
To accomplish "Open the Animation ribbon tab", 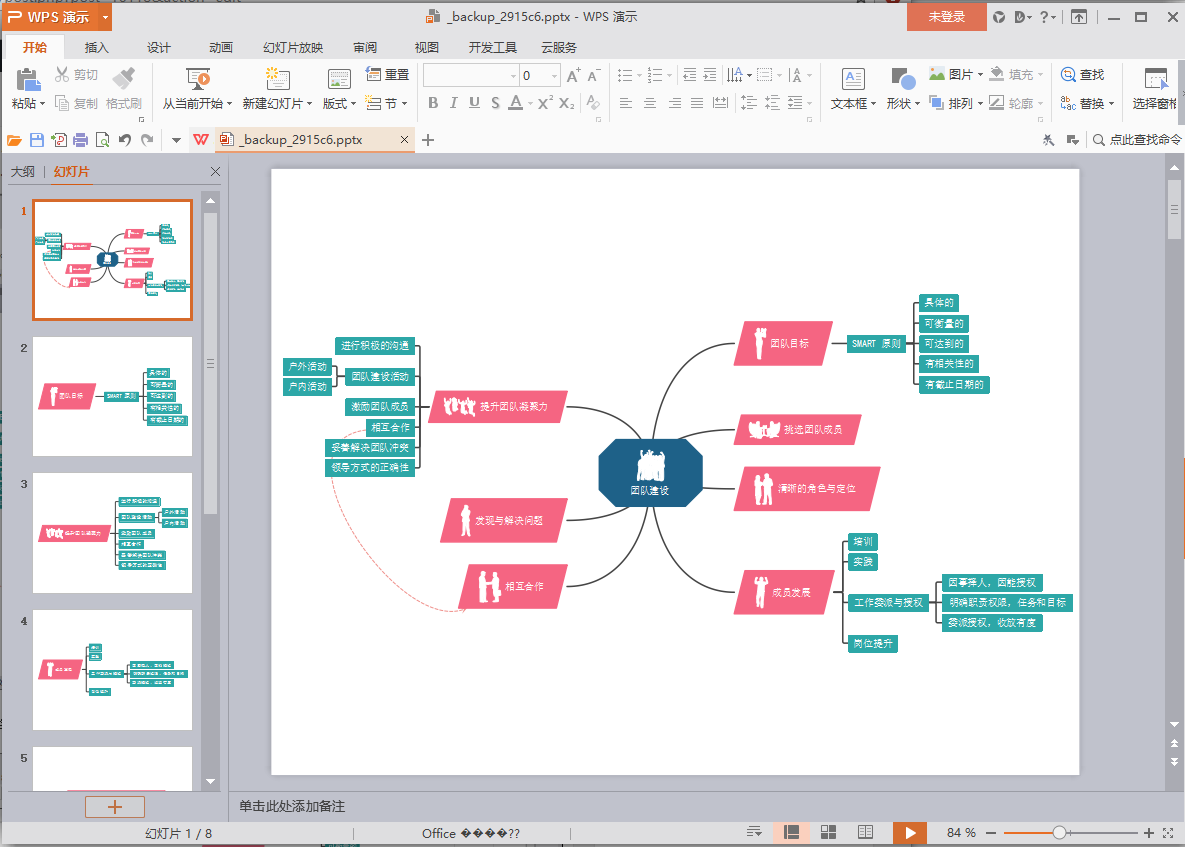I will click(221, 47).
